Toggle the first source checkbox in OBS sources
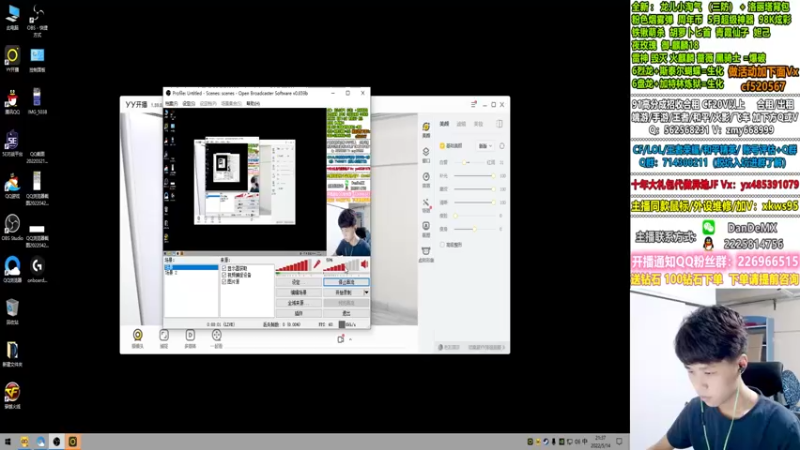This screenshot has height=450, width=800. point(223,268)
